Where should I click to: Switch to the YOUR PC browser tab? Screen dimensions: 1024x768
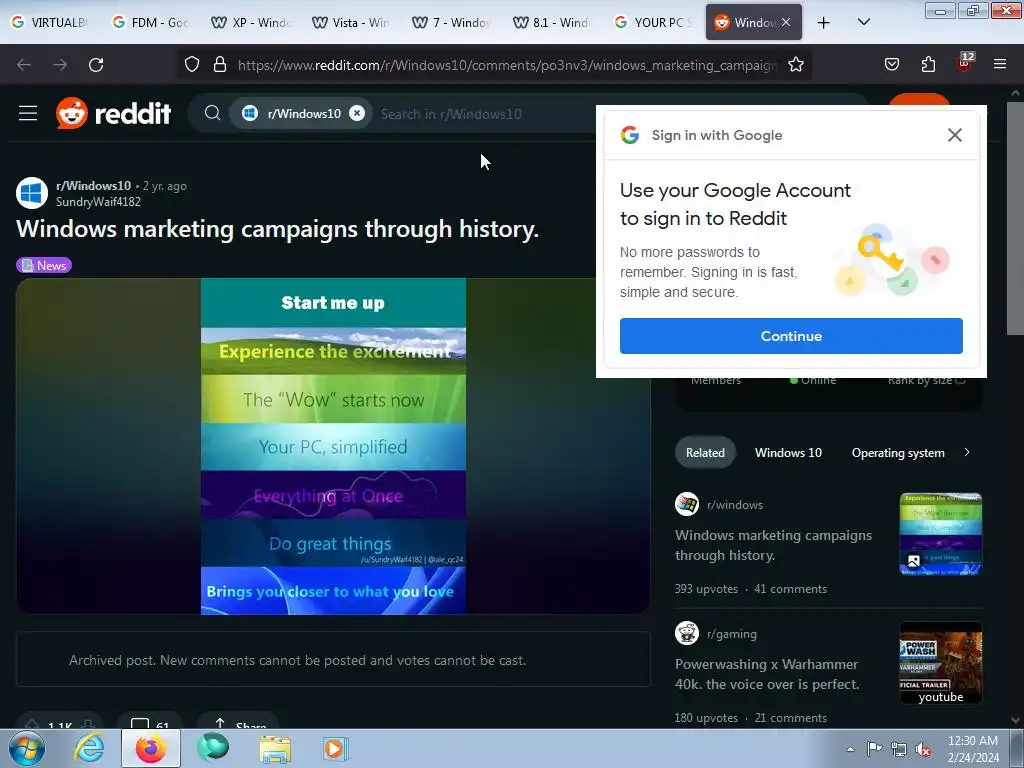point(652,22)
